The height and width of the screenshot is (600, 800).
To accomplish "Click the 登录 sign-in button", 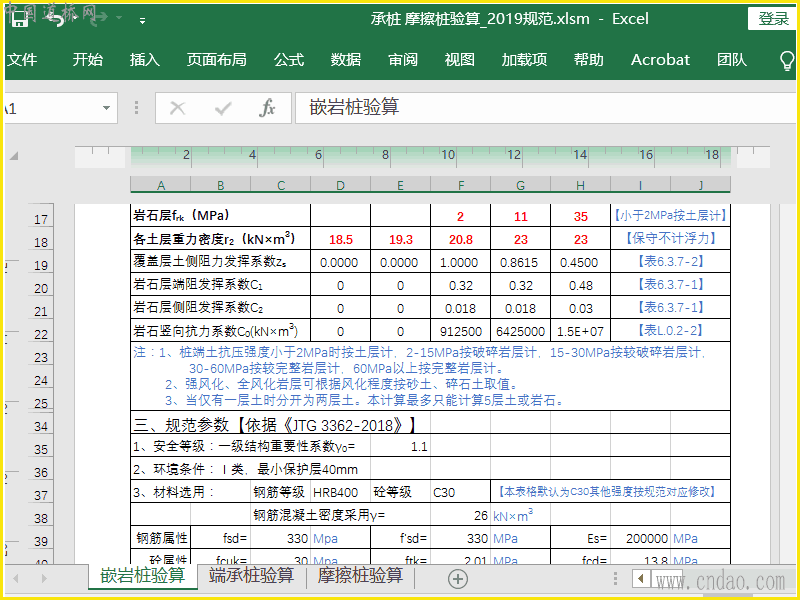I will point(773,18).
